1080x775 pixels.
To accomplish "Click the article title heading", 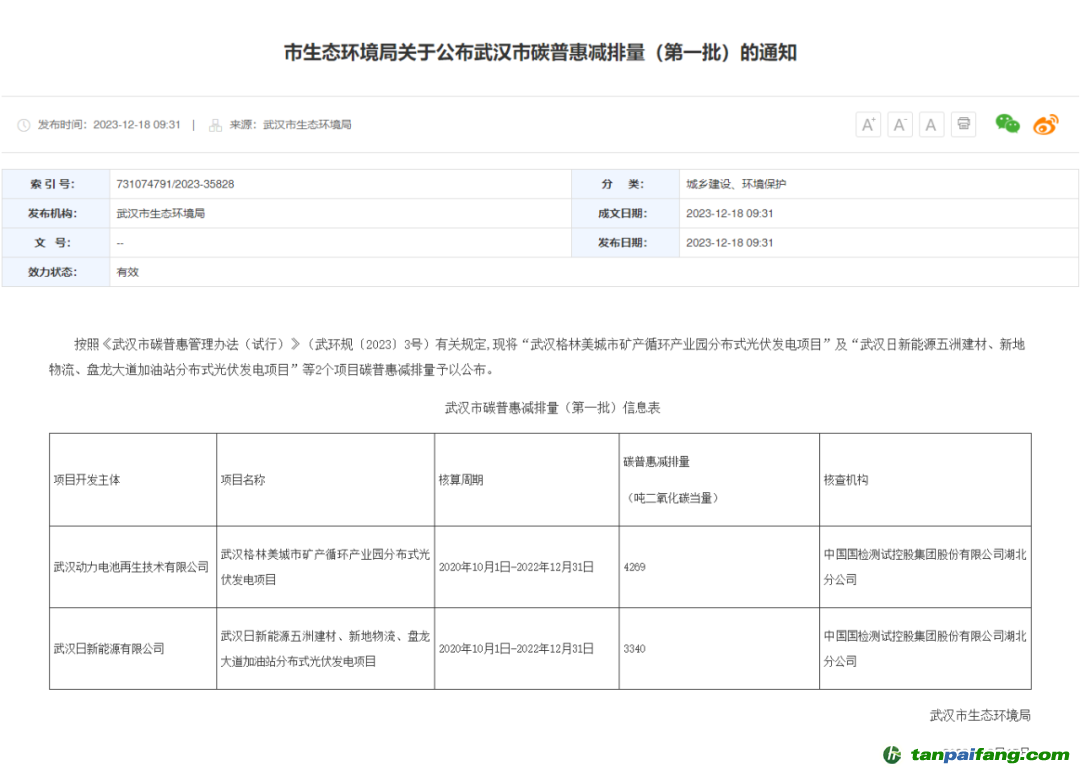I will click(x=540, y=53).
